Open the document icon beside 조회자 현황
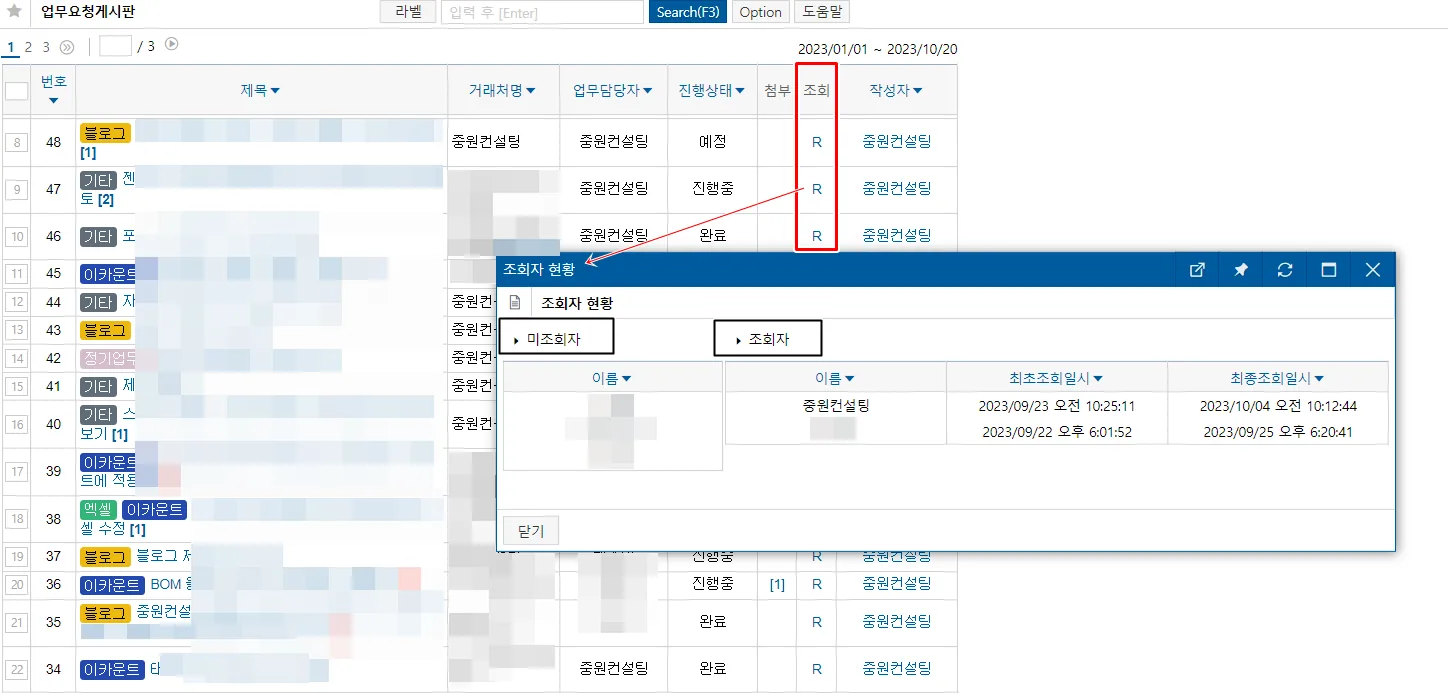The image size is (1448, 700). 515,302
